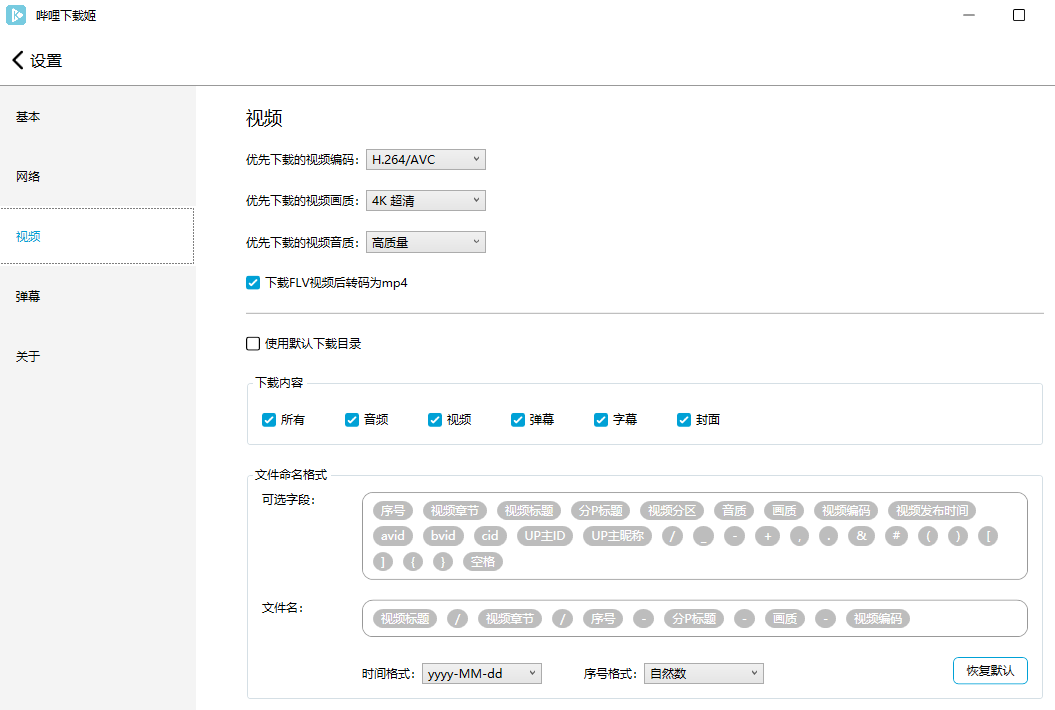
Task: Toggle the 封面 download checkbox
Action: (x=684, y=420)
